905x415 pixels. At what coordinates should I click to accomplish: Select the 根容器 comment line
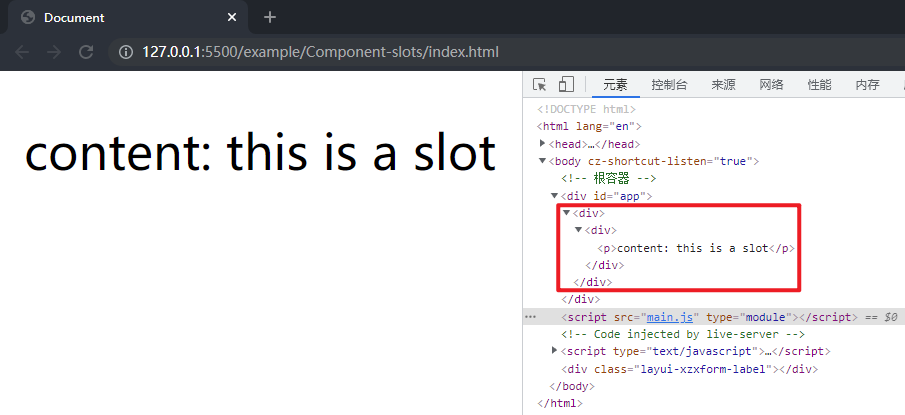(608, 178)
